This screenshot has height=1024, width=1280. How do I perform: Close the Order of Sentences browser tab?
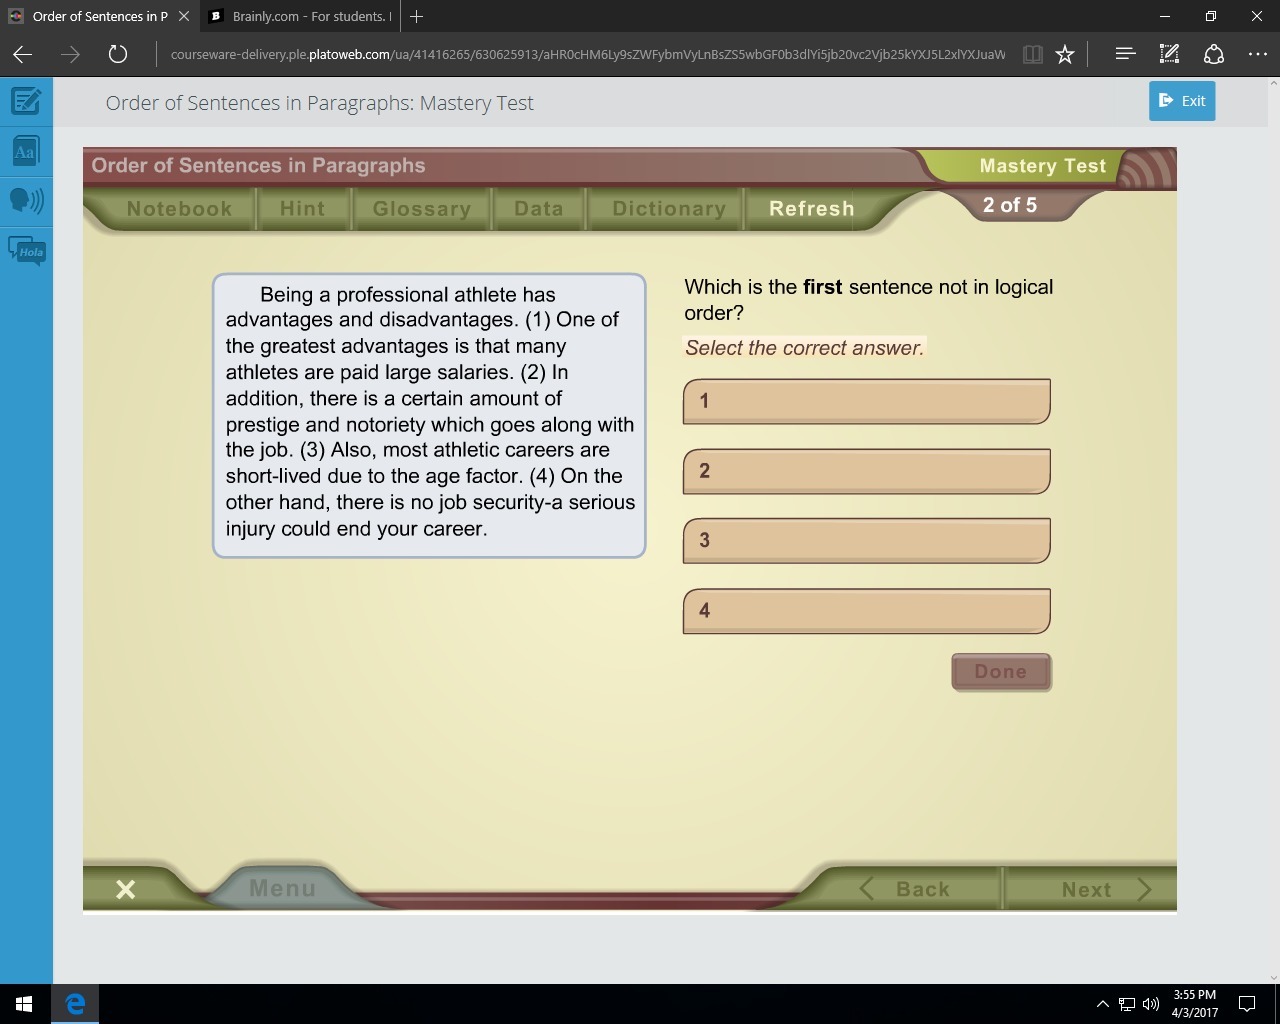(x=183, y=16)
